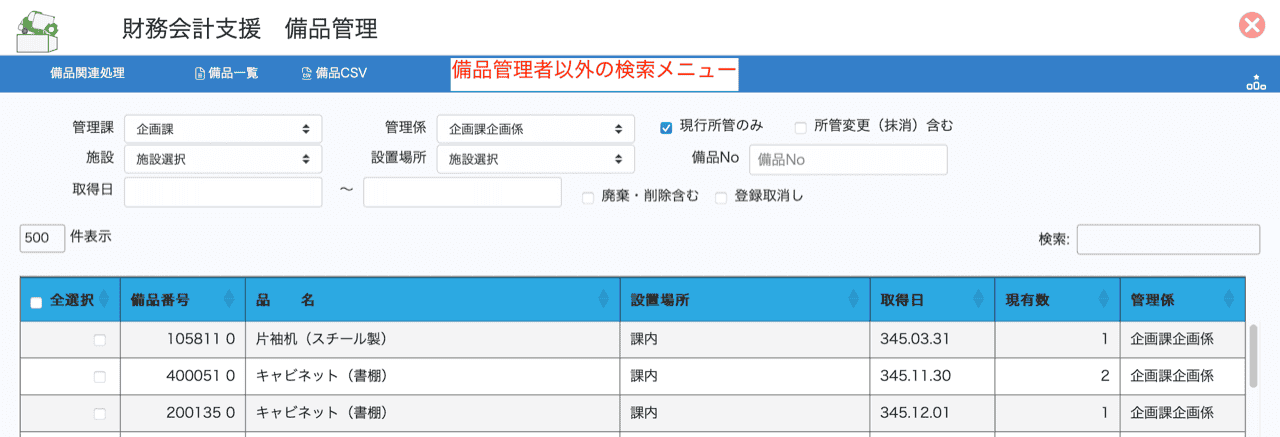
Task: Open the 管理係 dropdown list
Action: pyautogui.click(x=535, y=129)
